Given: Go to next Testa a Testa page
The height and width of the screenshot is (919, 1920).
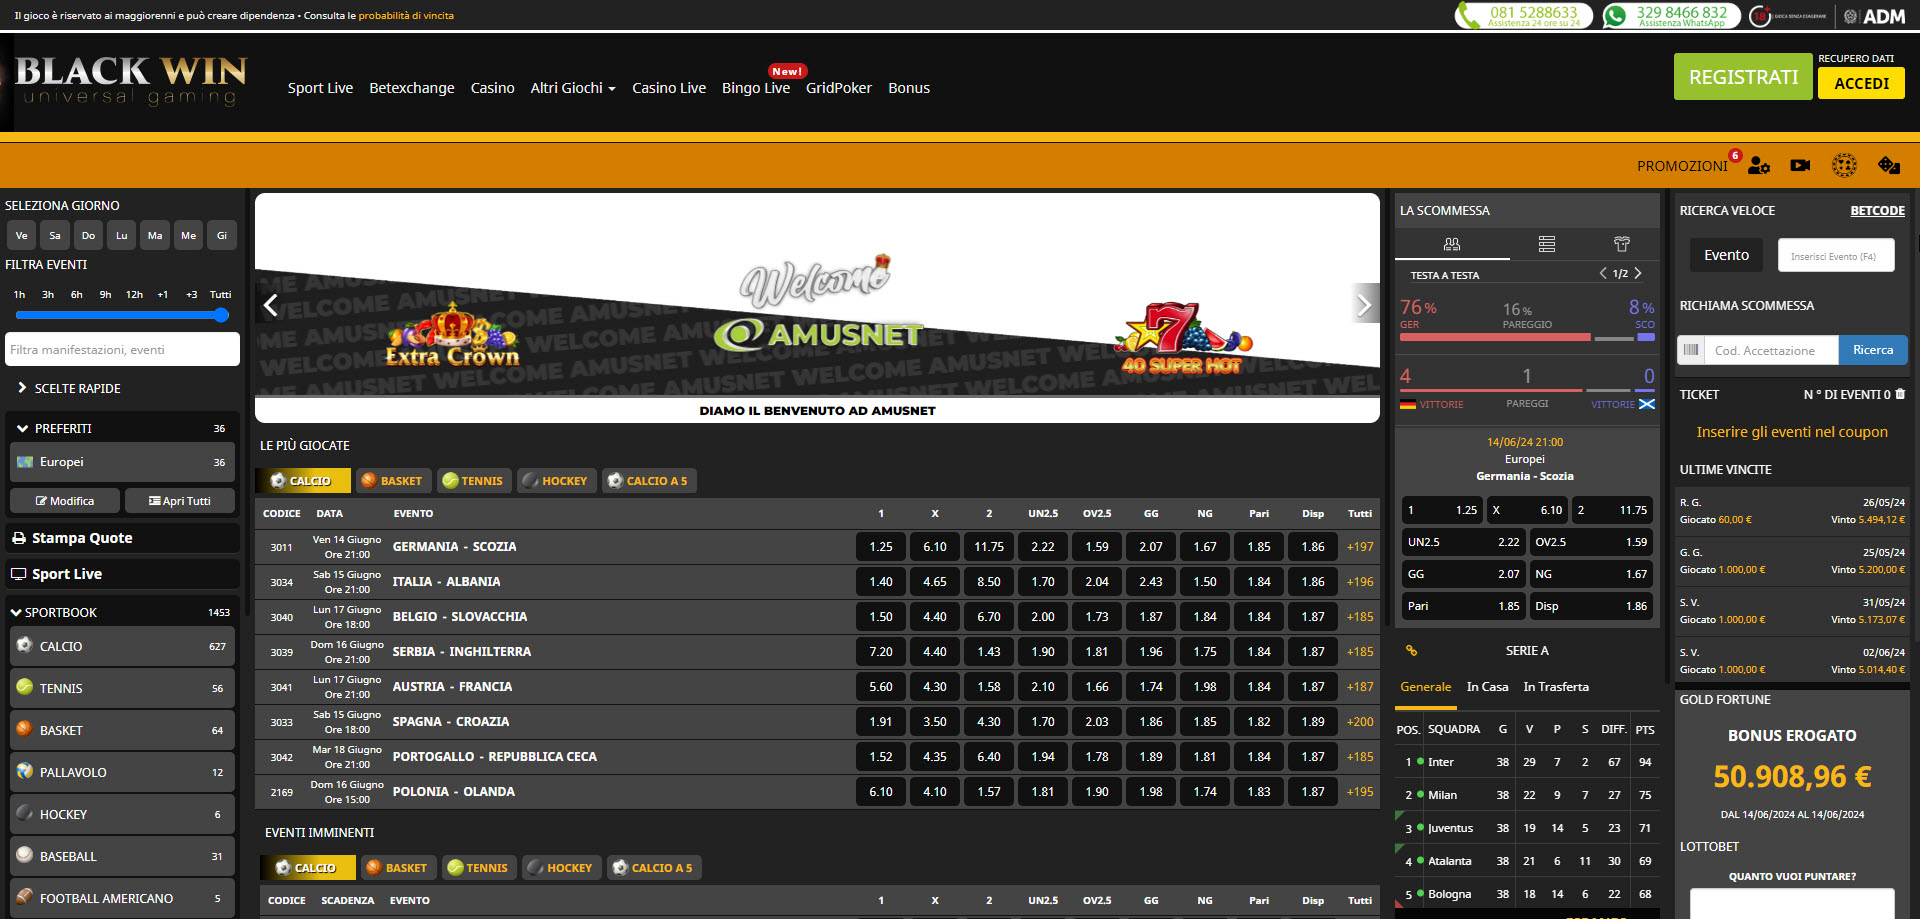Looking at the screenshot, I should [1638, 273].
